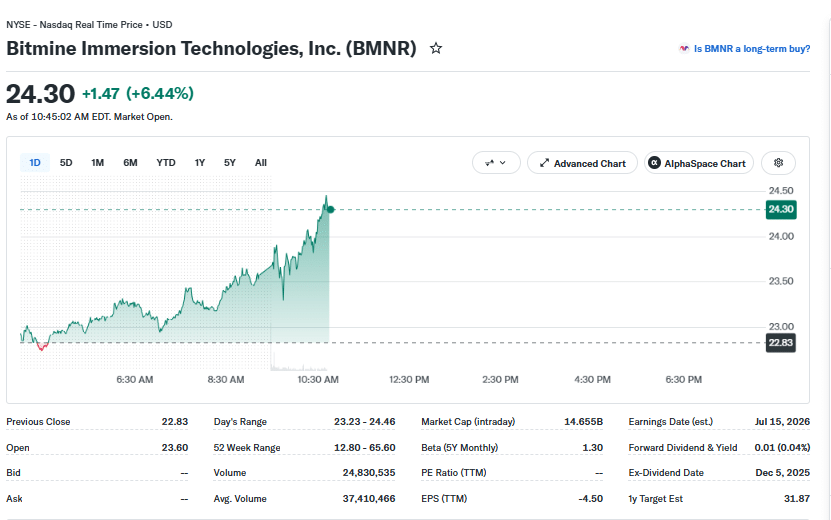This screenshot has height=520, width=831.
Task: Click the Open value 23.60
Action: (x=175, y=447)
